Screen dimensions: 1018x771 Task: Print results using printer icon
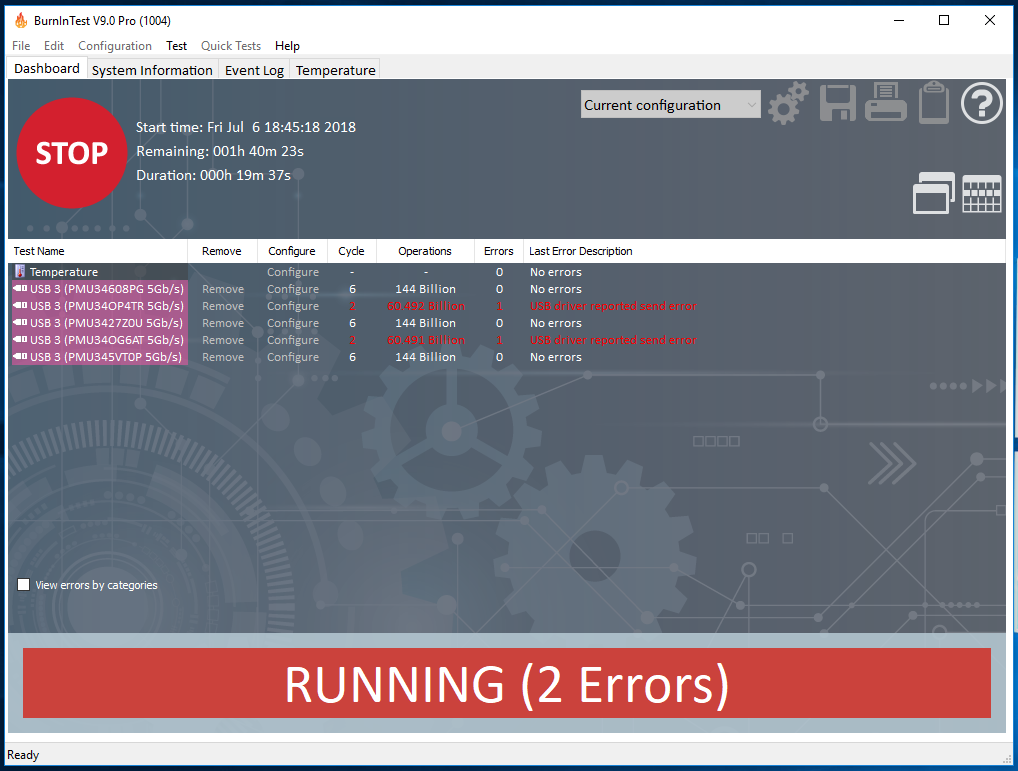pos(886,102)
